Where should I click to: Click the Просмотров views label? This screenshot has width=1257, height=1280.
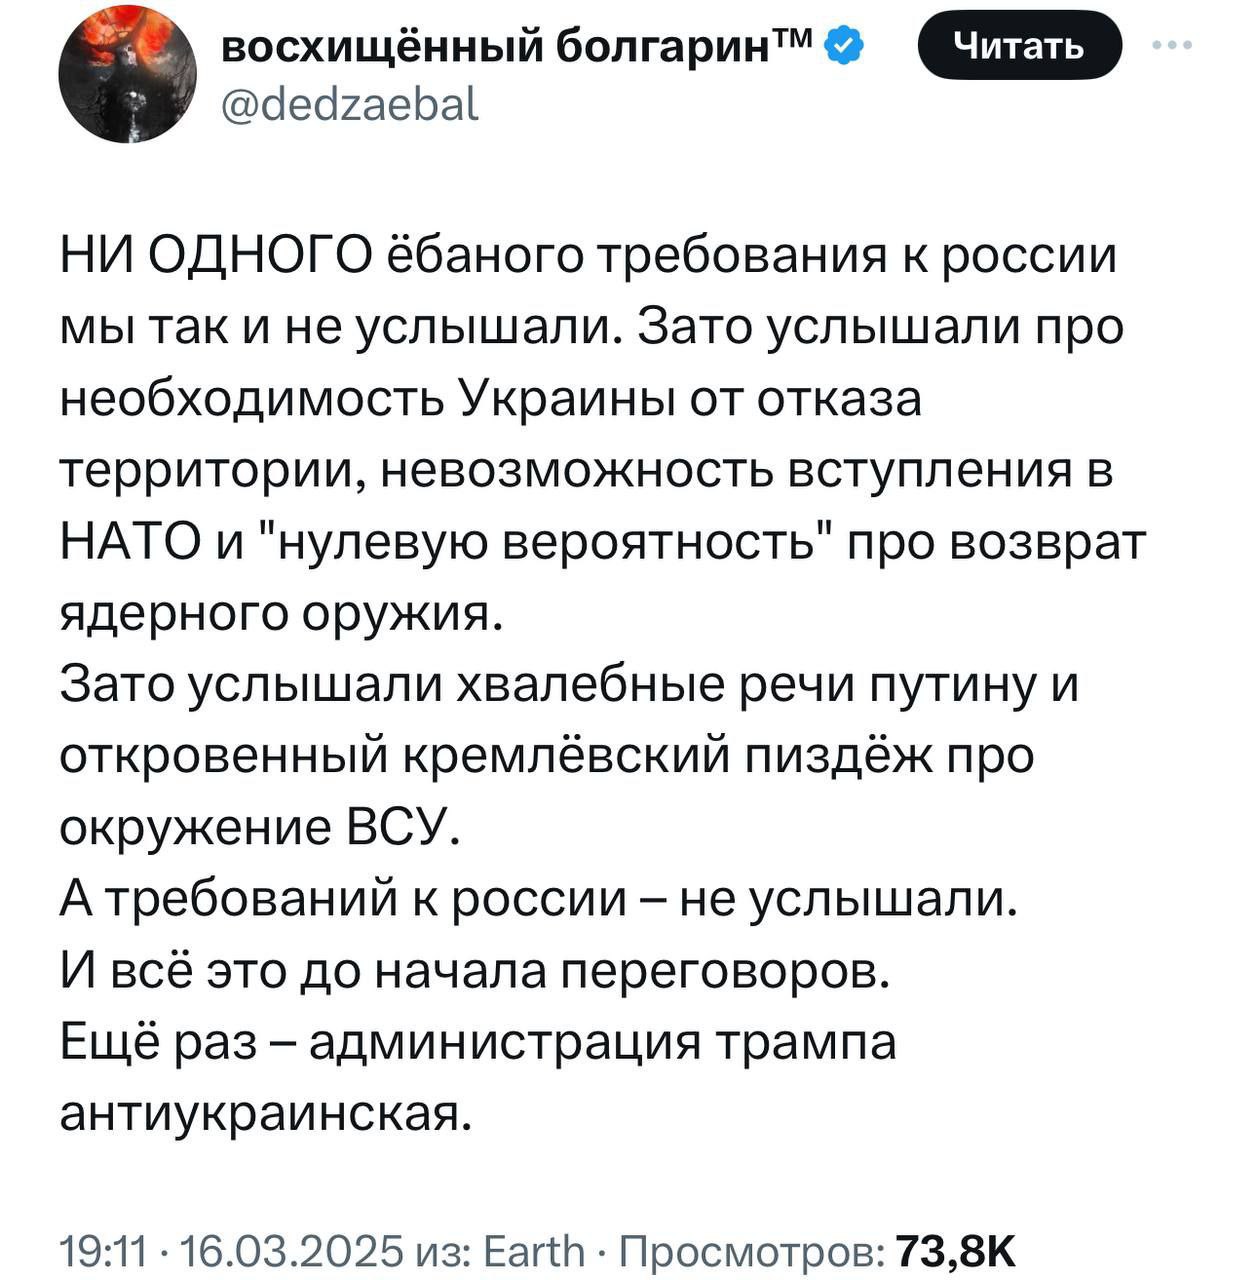752,1249
